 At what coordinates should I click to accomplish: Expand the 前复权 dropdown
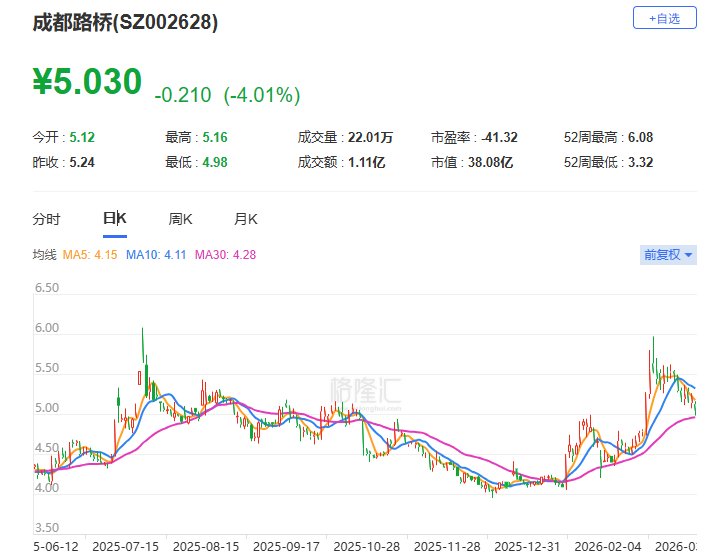[667, 255]
